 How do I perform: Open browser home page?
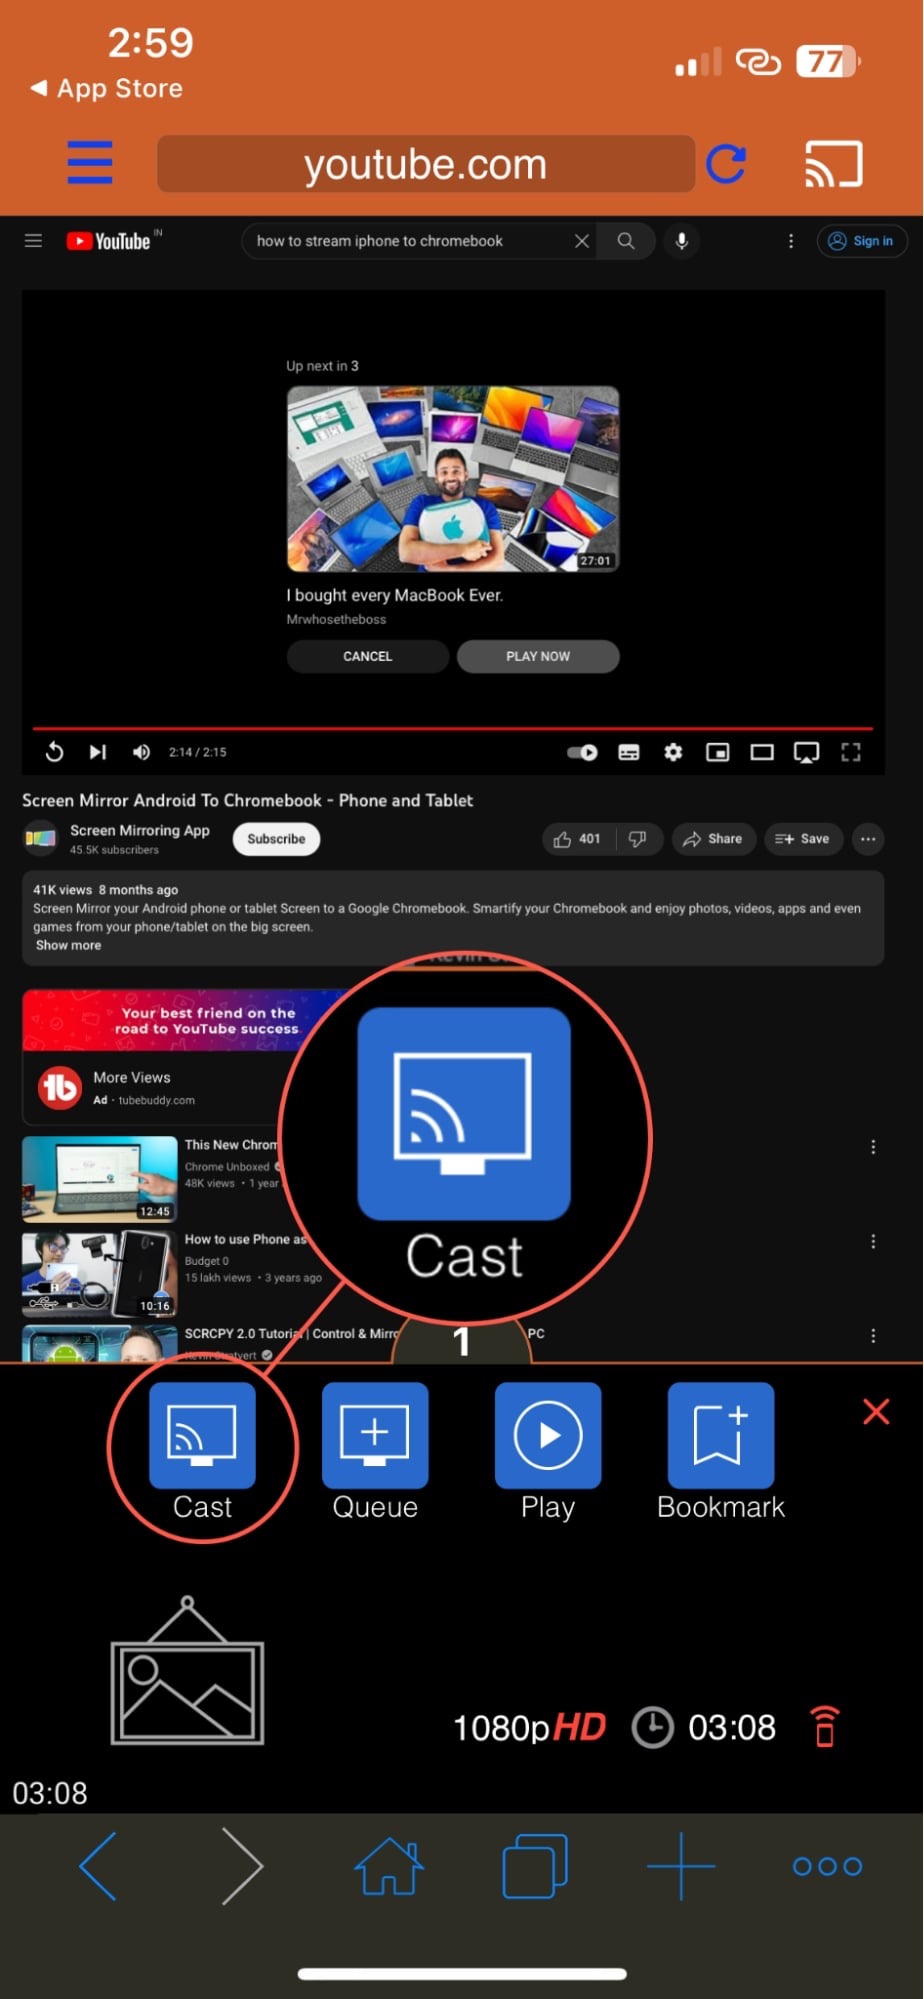coord(389,1866)
